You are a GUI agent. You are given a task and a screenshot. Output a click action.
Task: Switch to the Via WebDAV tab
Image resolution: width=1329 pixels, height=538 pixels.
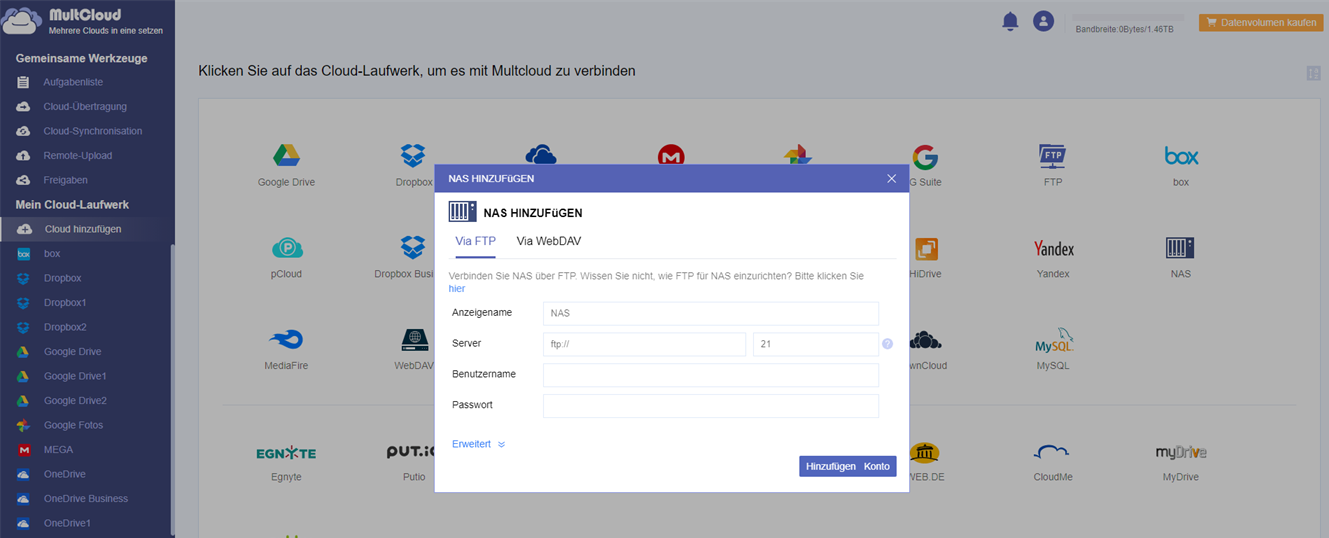point(548,241)
